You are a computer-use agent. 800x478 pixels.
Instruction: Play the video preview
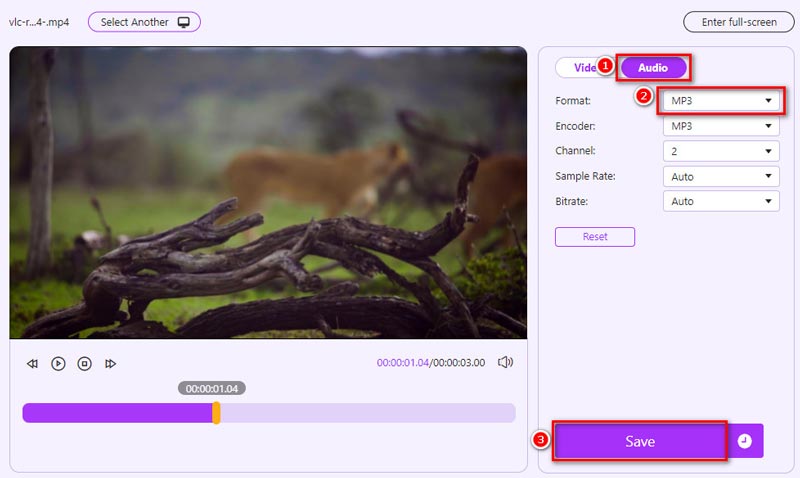tap(58, 364)
